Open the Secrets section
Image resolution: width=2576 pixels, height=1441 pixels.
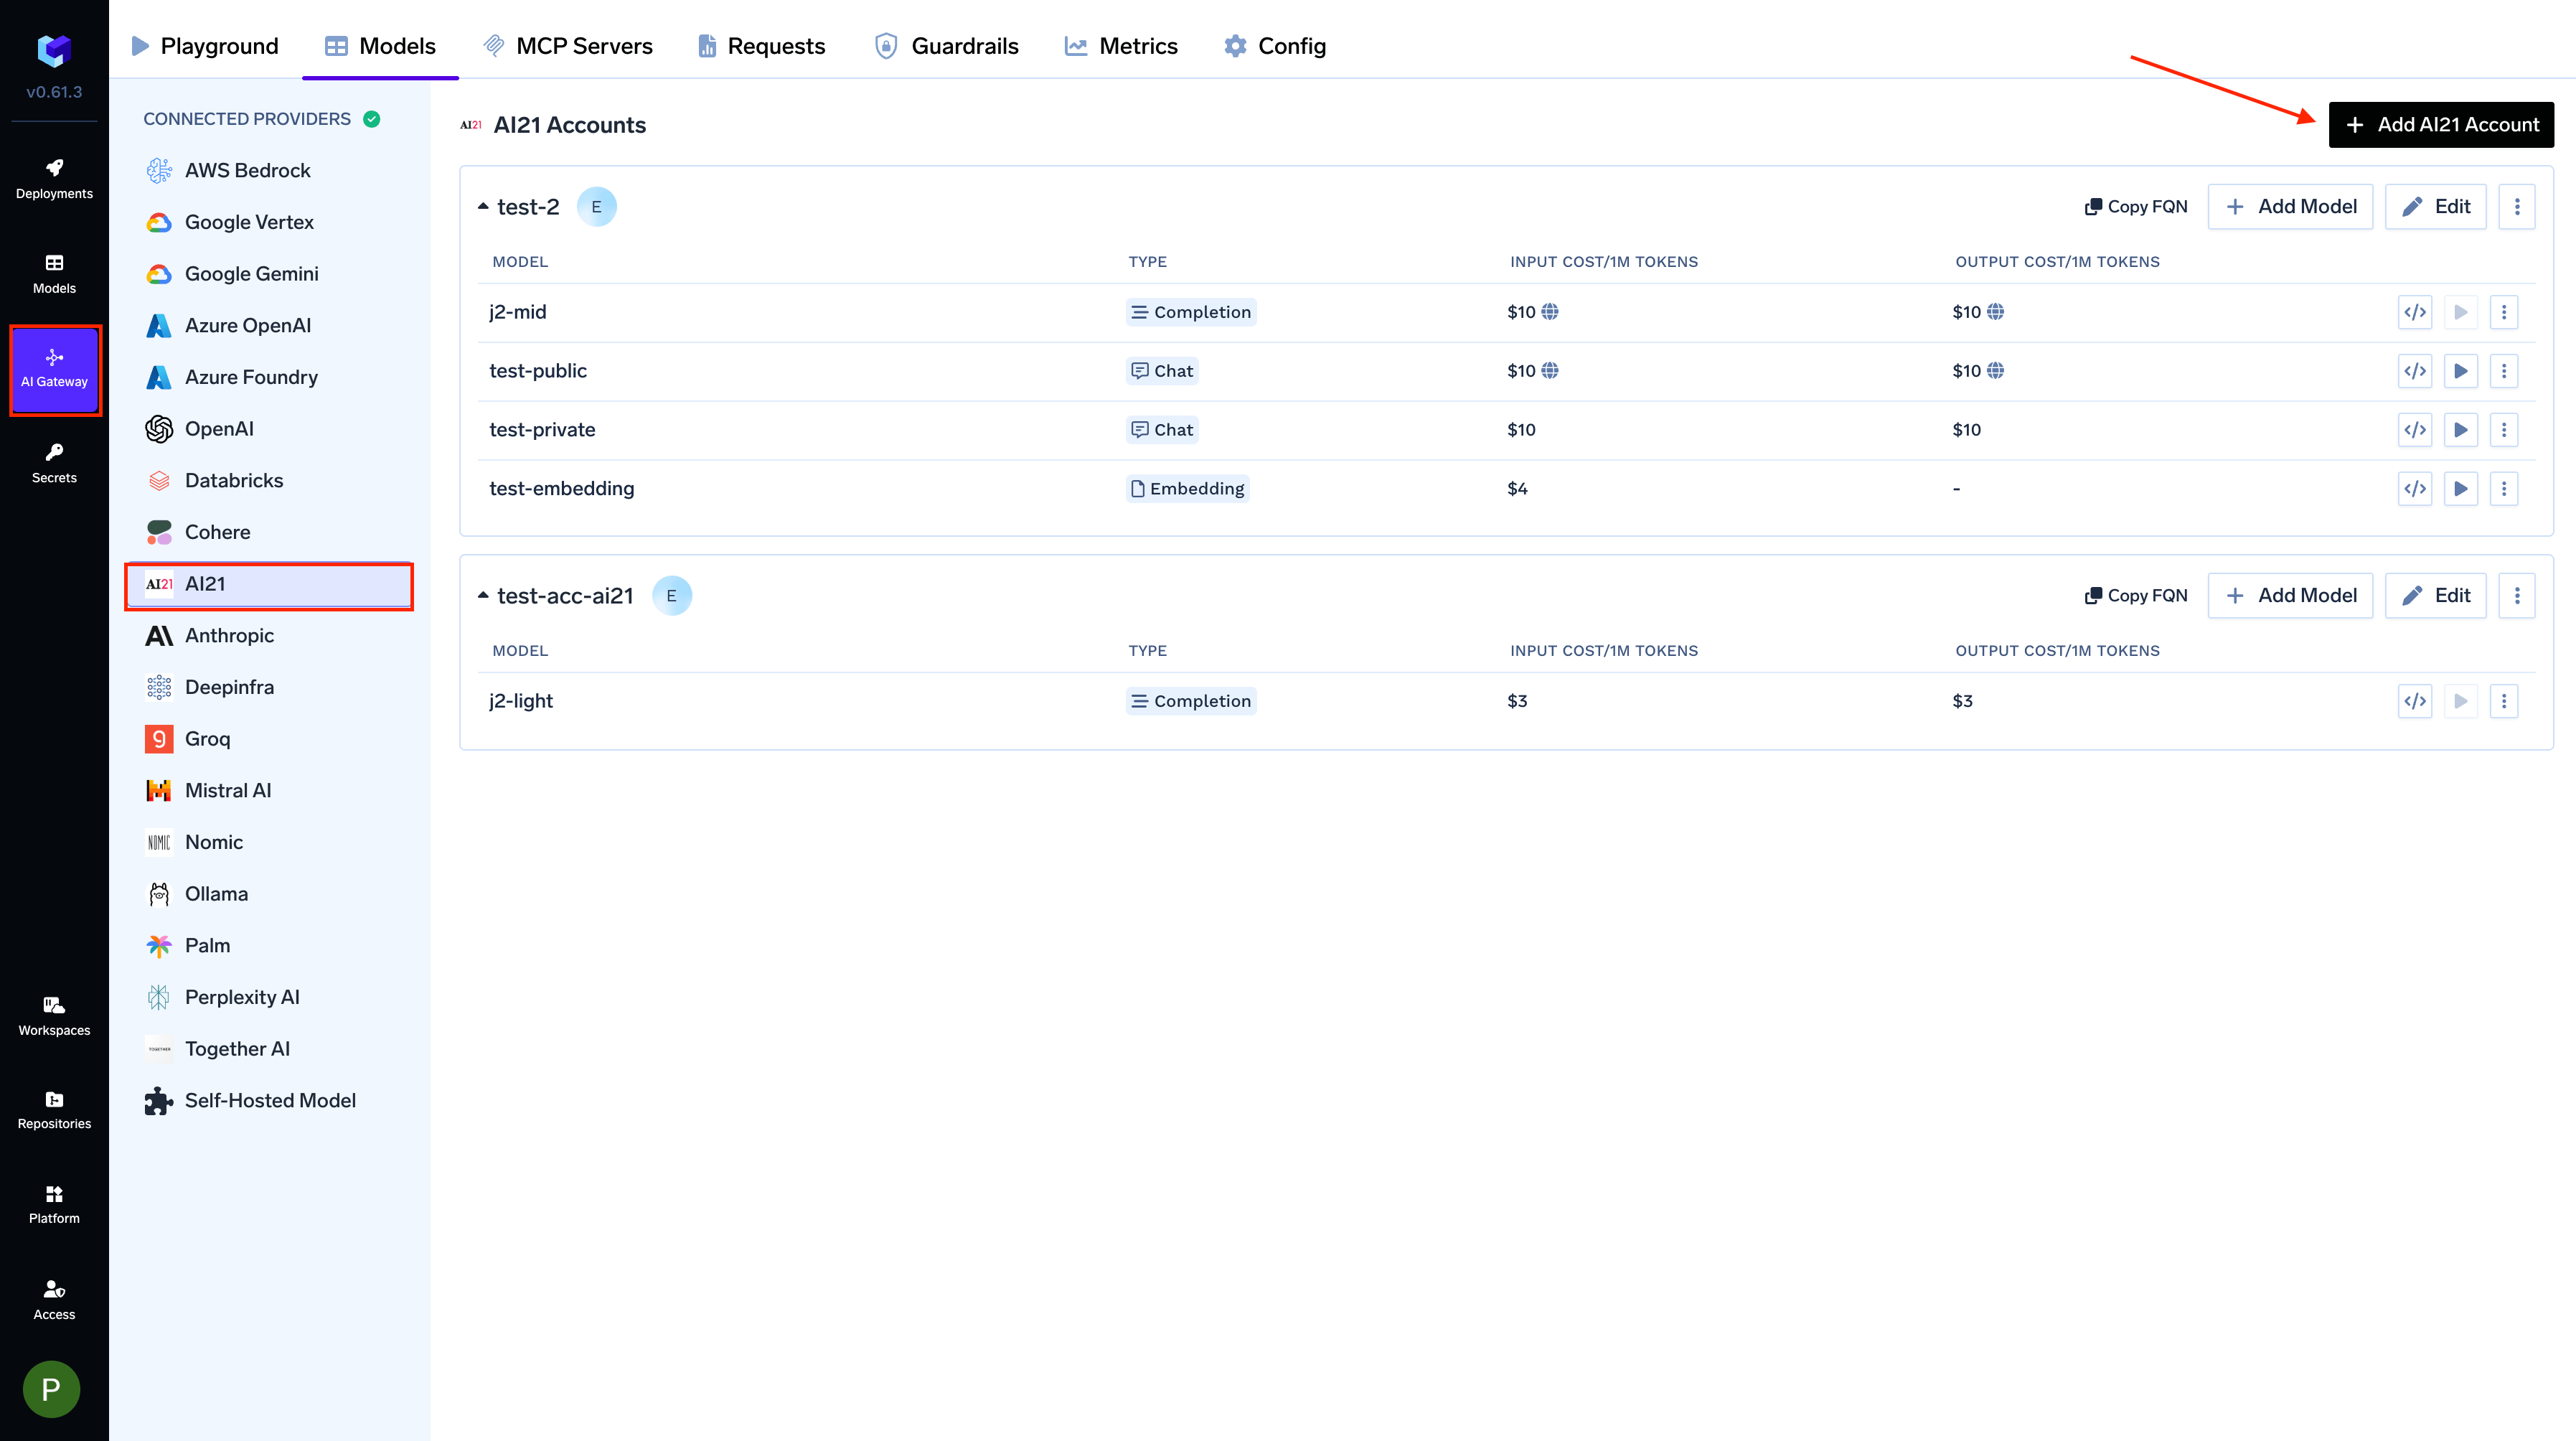click(54, 463)
